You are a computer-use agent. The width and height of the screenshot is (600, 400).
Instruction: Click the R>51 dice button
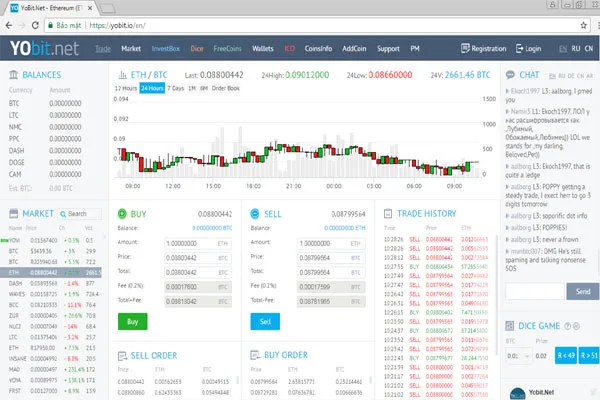(589, 356)
